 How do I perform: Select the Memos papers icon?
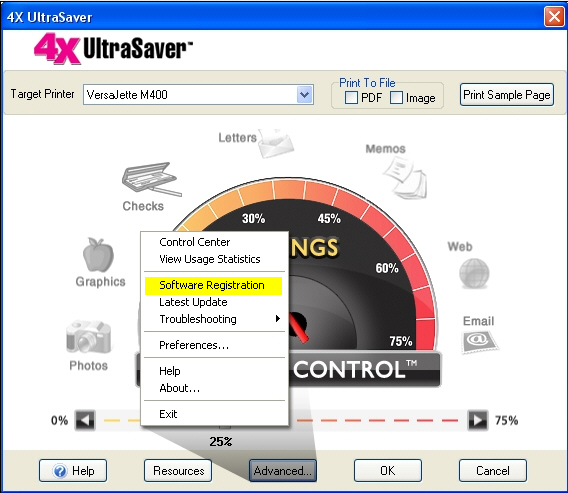(x=405, y=178)
